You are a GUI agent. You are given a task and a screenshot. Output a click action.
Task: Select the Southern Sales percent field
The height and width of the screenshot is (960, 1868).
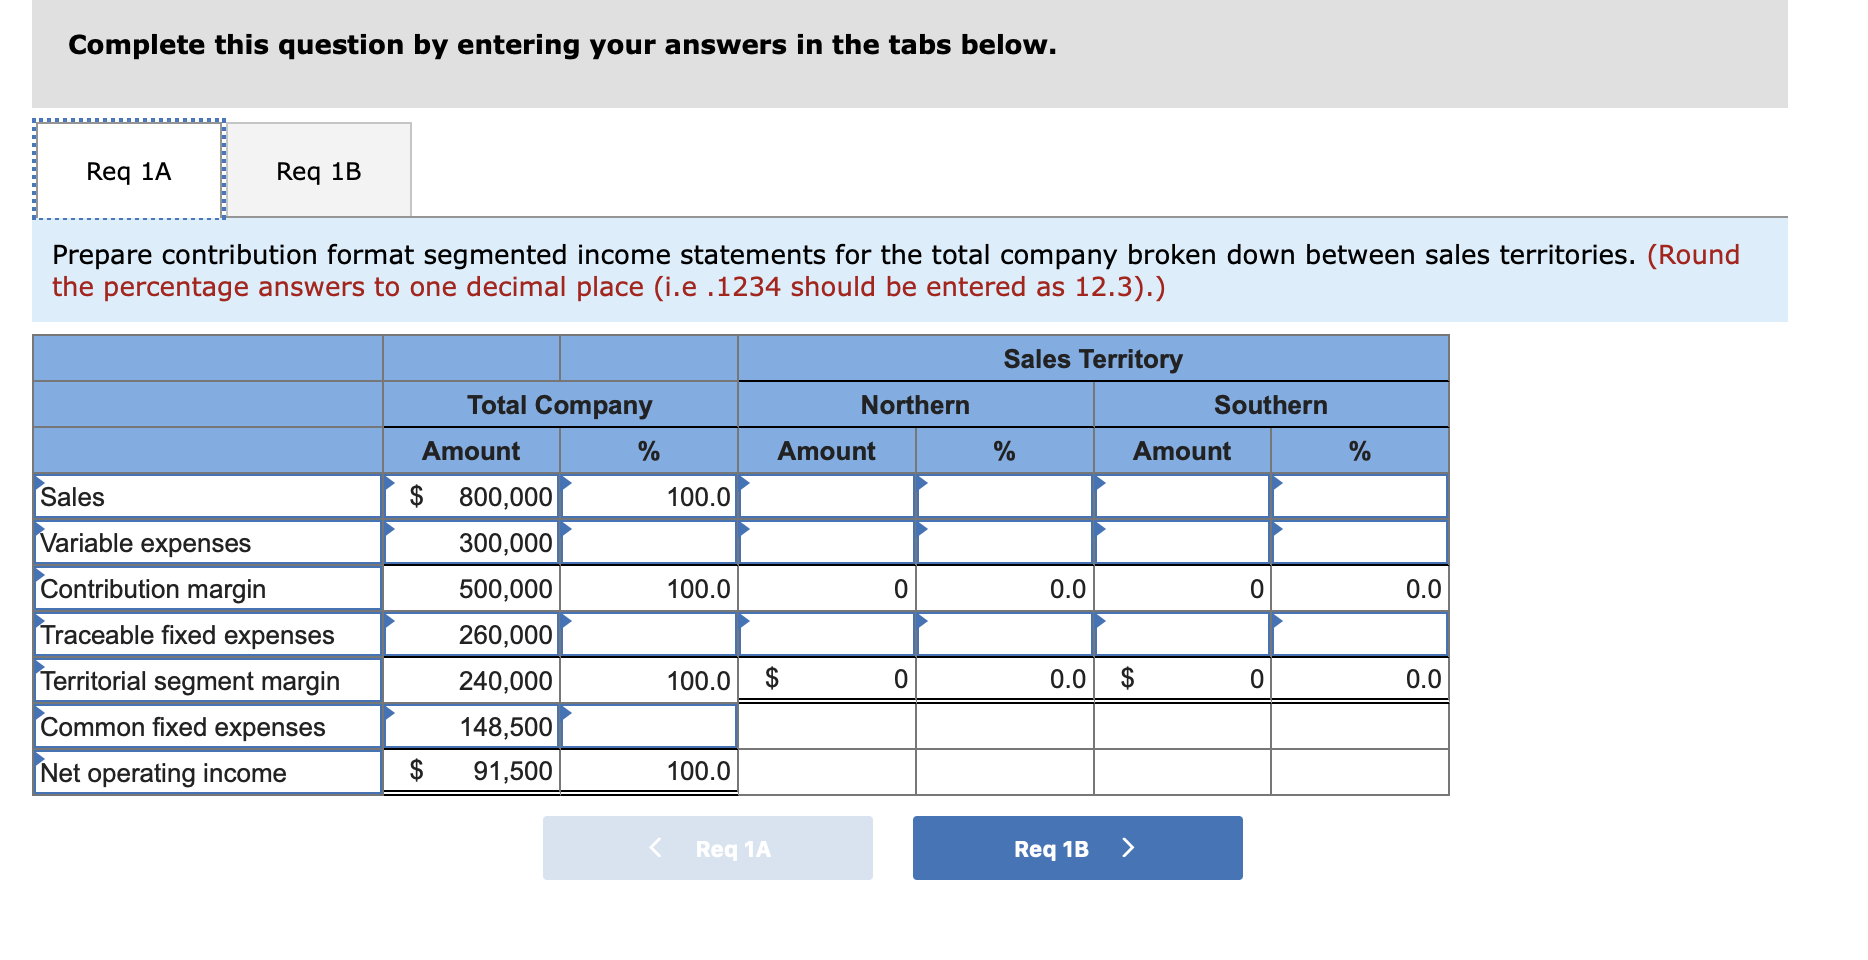[1360, 496]
